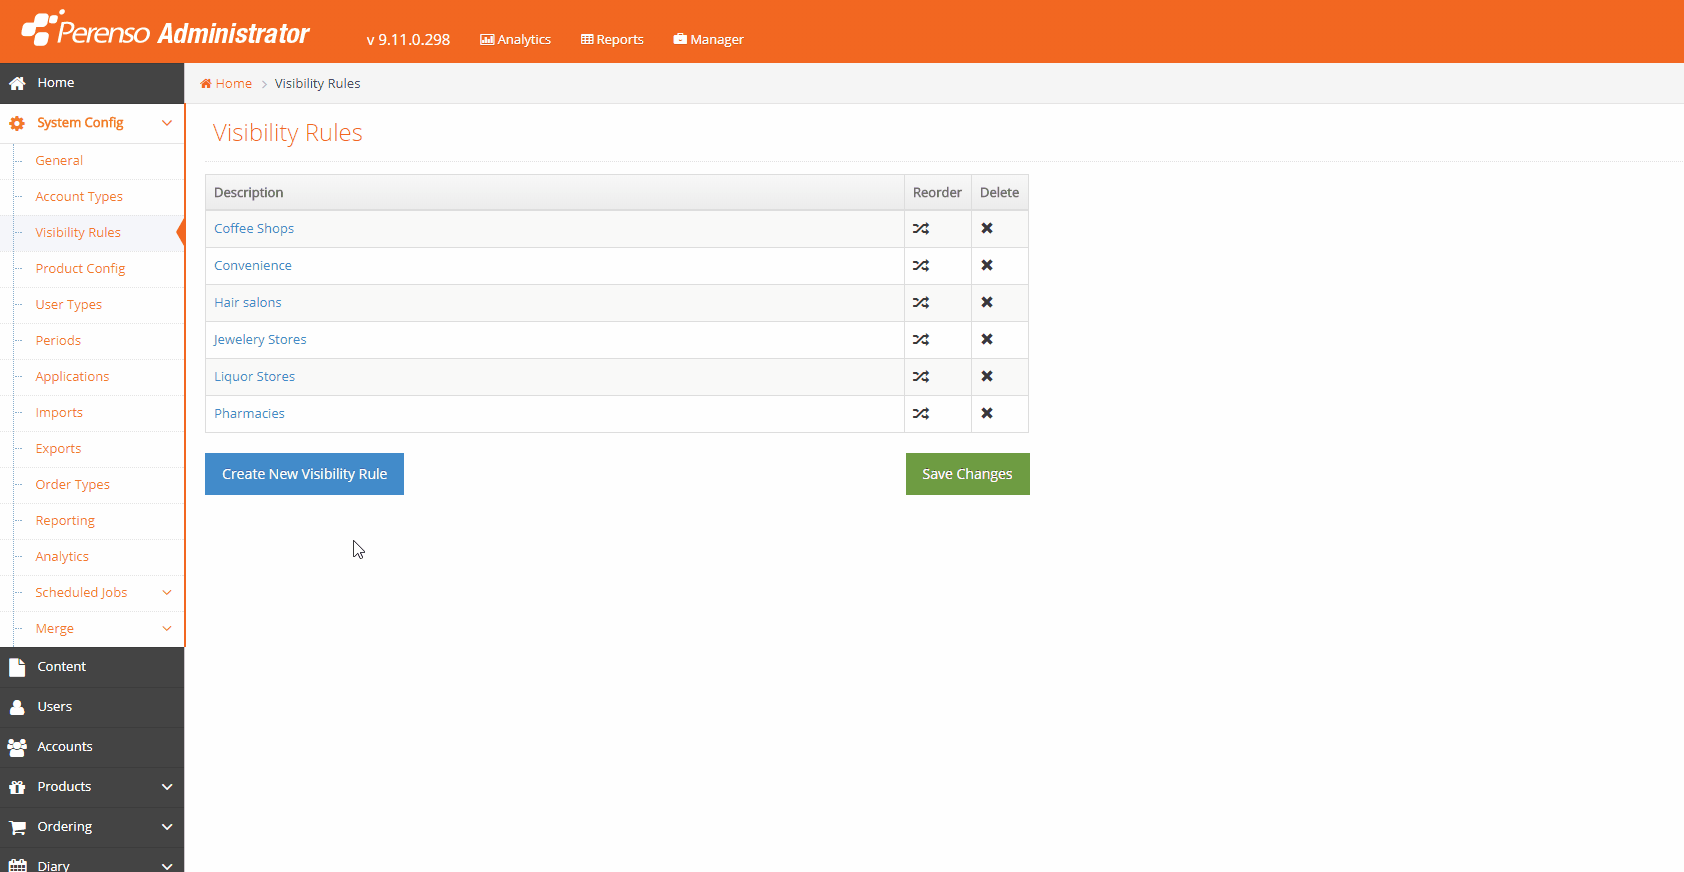Expand the Ordering sidebar section
Image resolution: width=1684 pixels, height=872 pixels.
(167, 827)
